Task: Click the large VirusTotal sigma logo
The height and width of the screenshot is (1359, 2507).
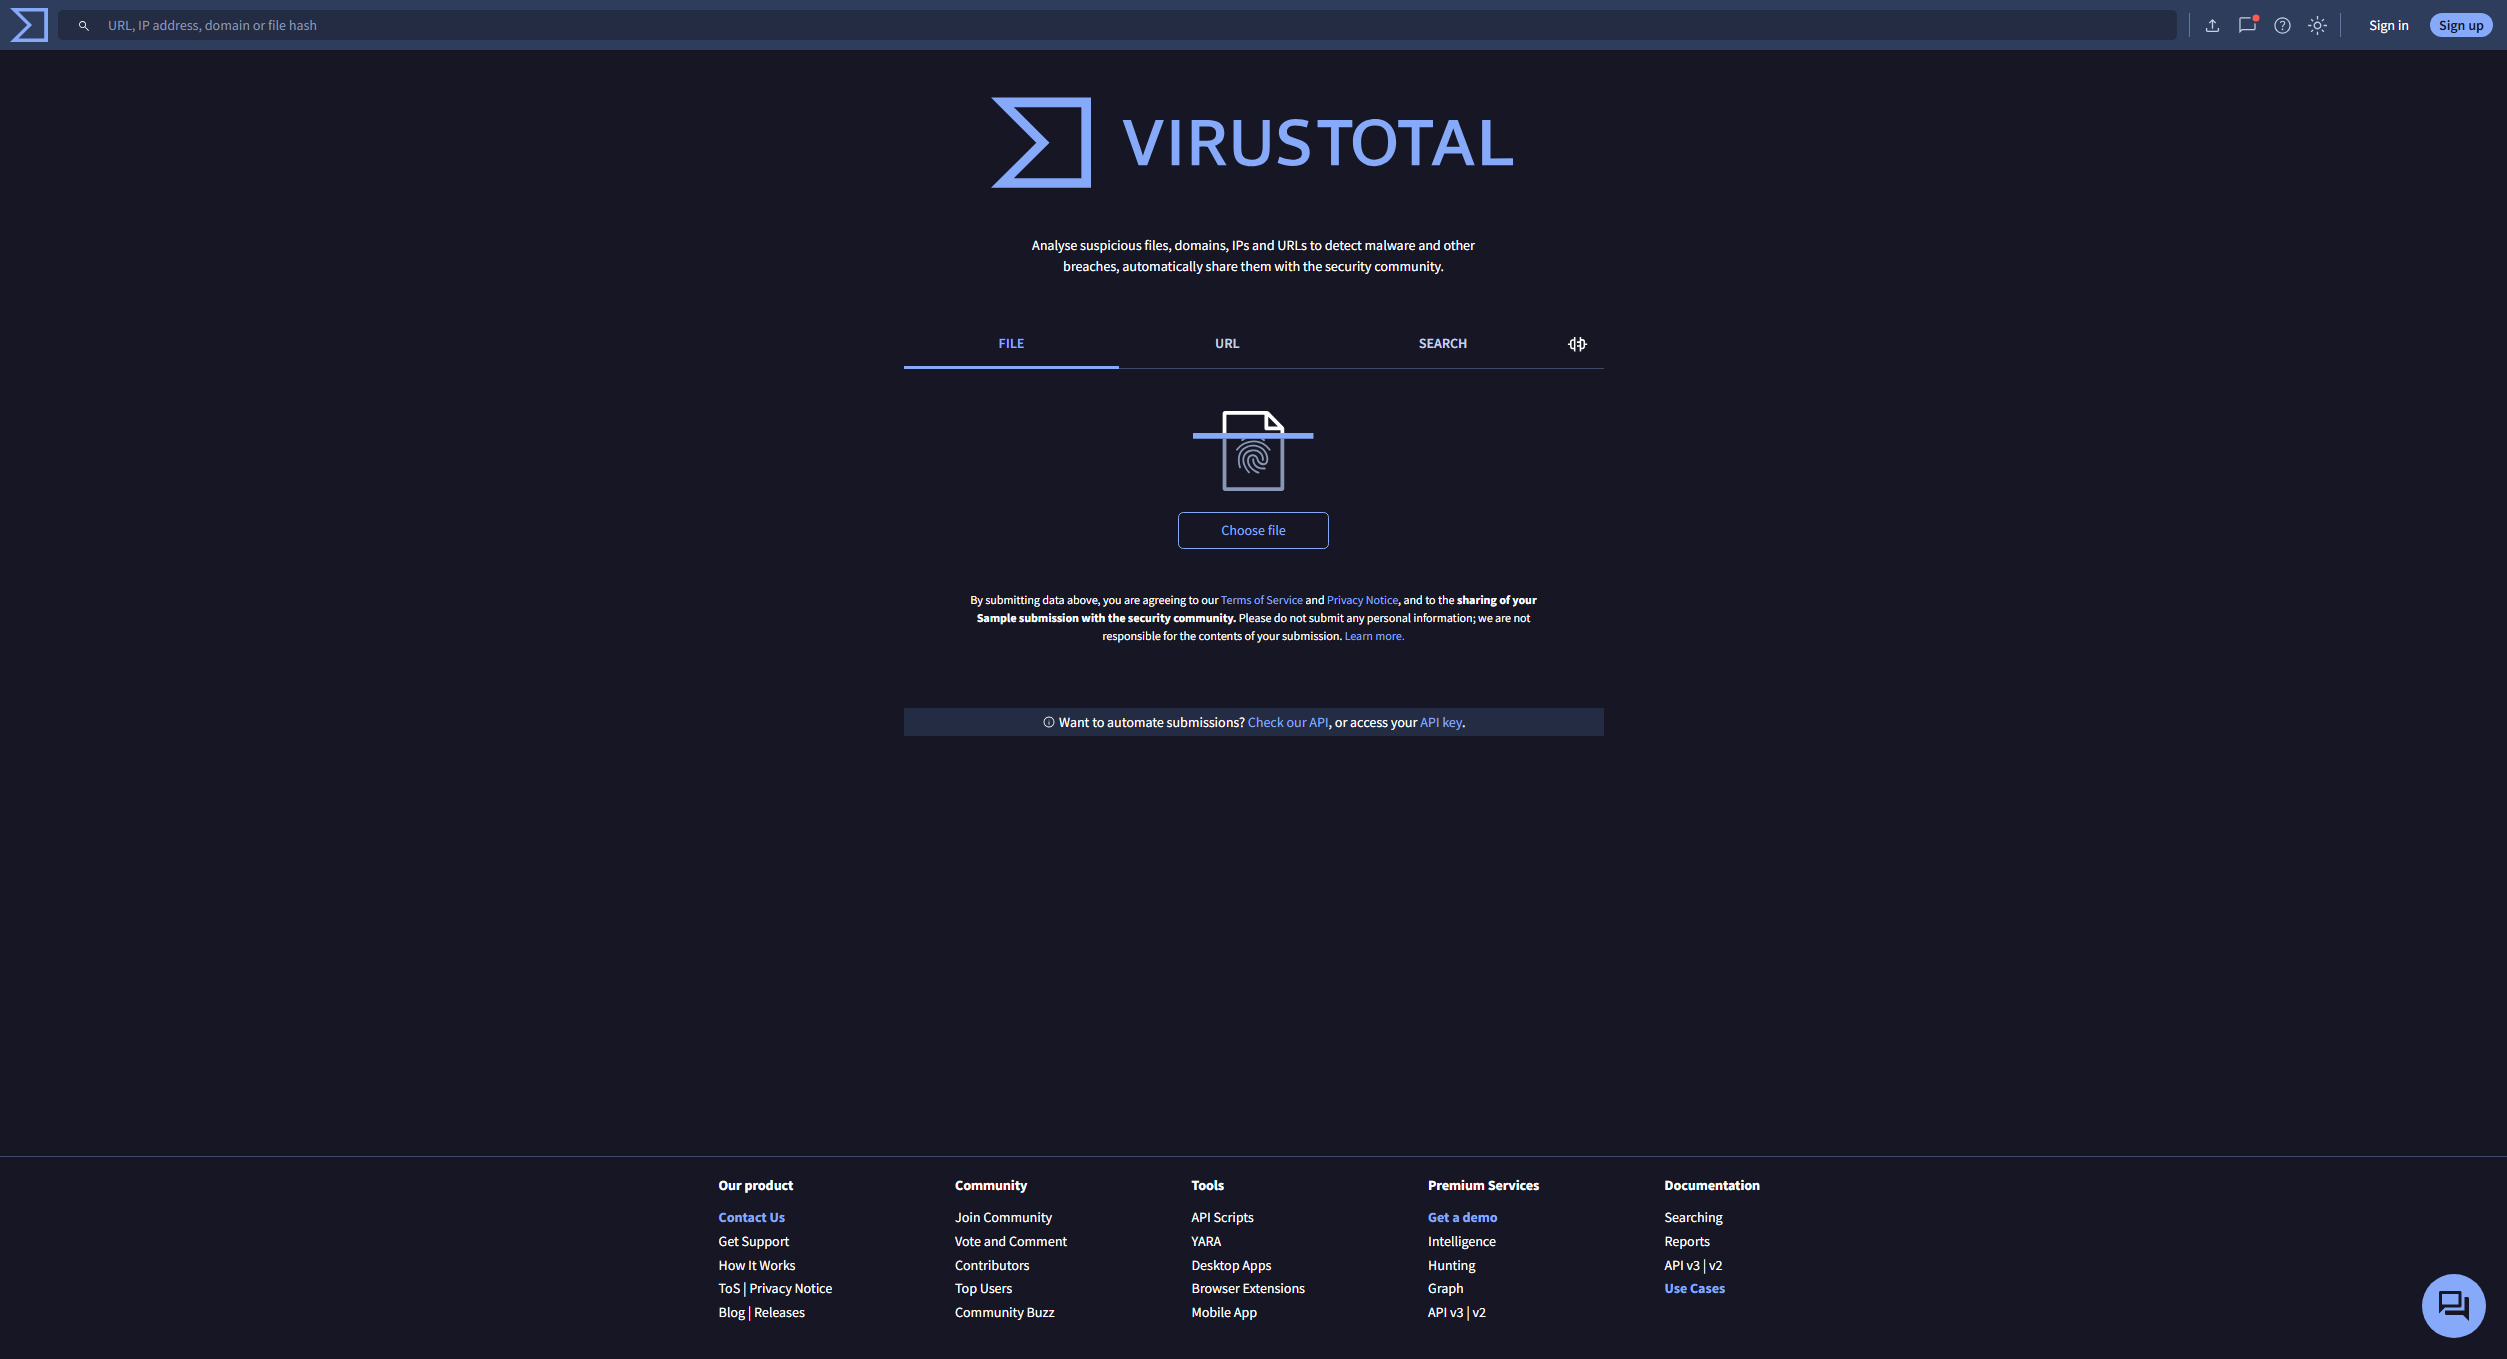Action: (x=1041, y=142)
